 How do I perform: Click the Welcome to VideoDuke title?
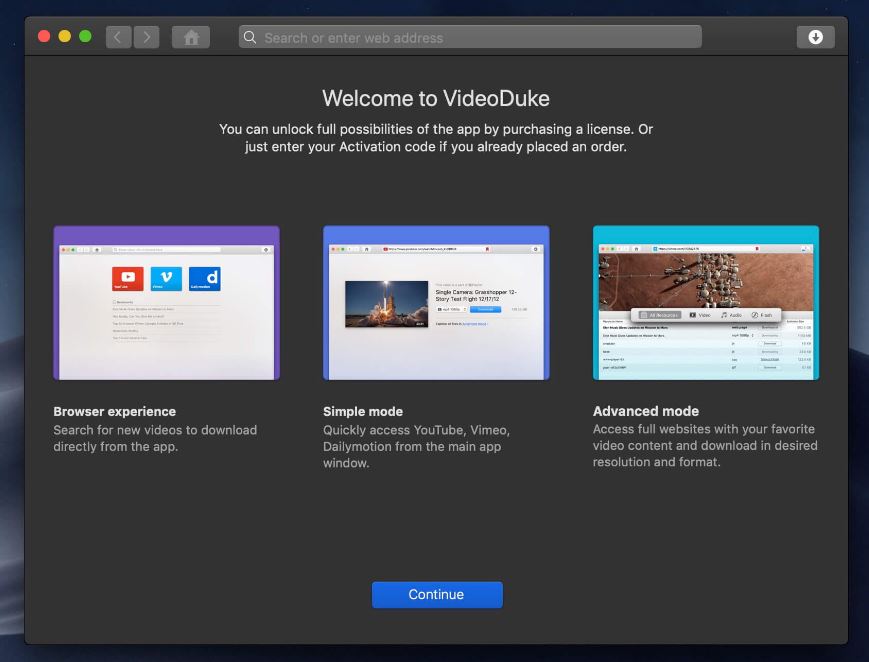(436, 98)
